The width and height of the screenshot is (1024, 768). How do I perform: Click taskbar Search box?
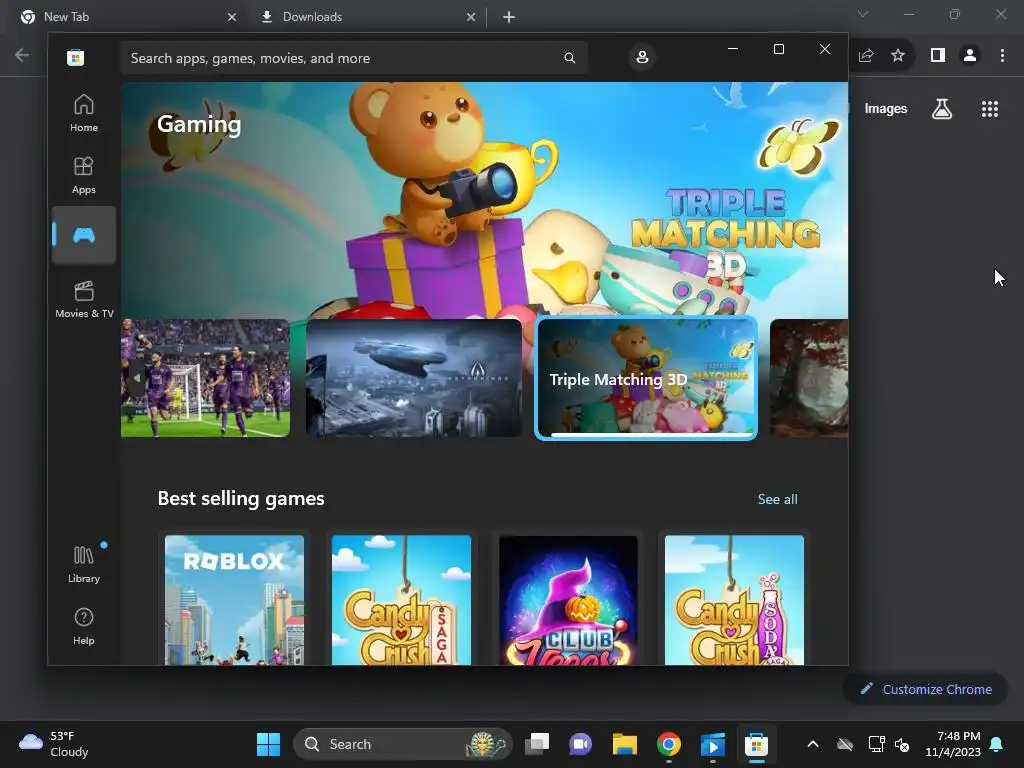coord(403,744)
